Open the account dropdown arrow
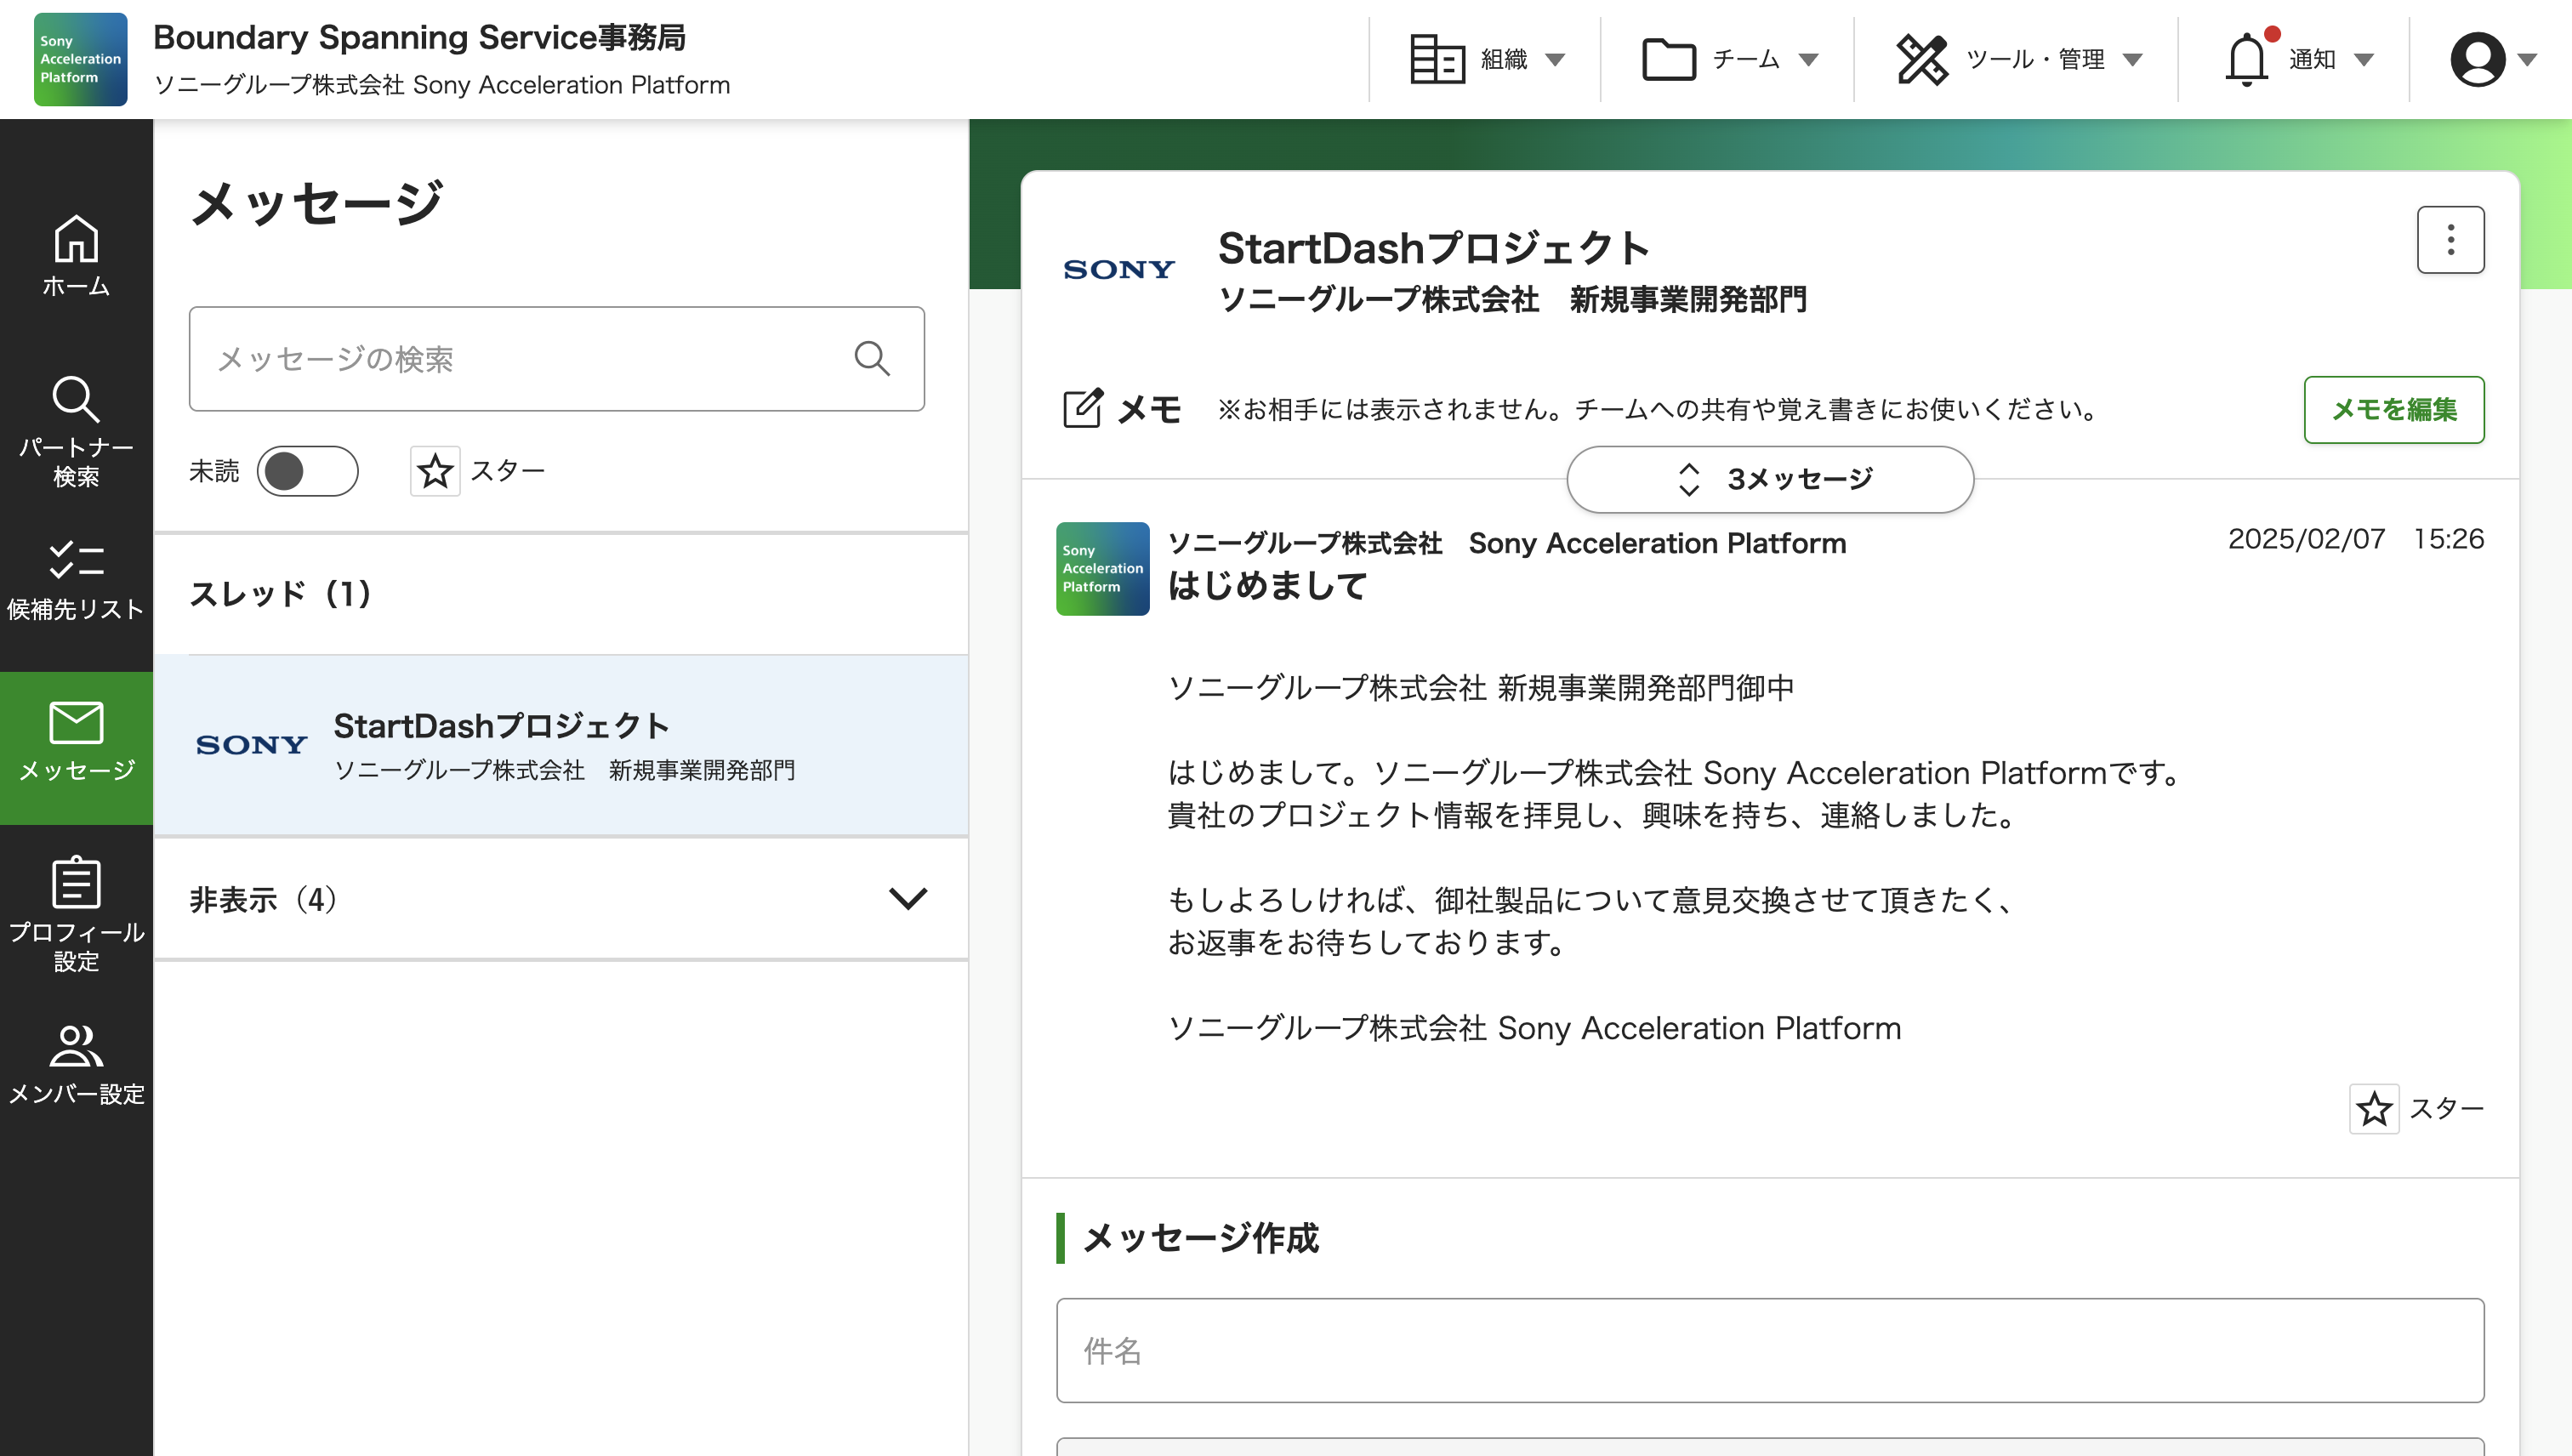 pos(2527,60)
